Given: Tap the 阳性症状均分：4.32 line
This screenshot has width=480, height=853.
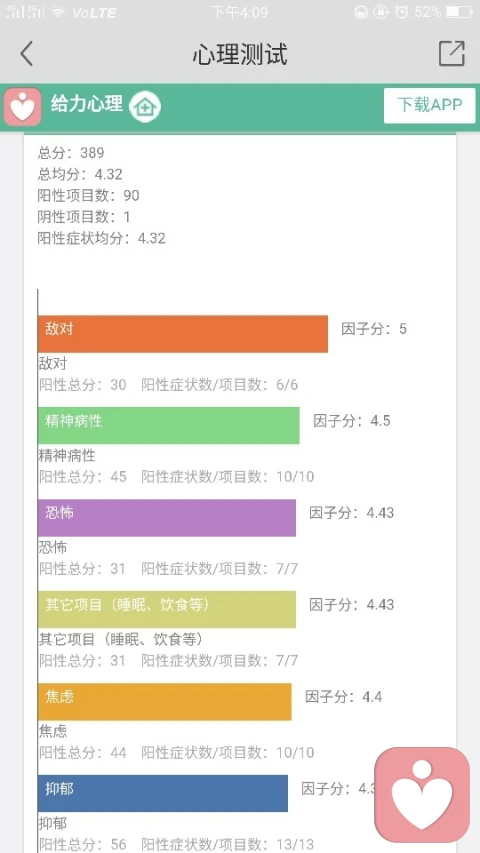Looking at the screenshot, I should 102,238.
